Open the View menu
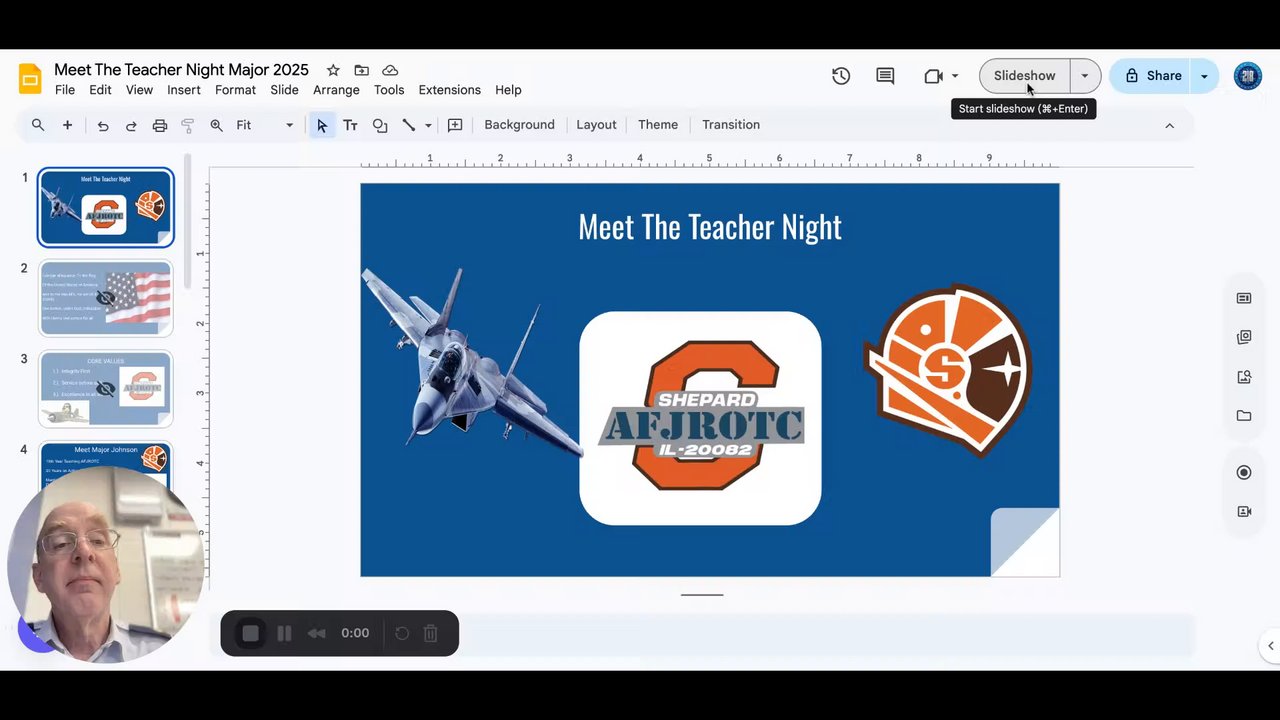The width and height of the screenshot is (1280, 720). tap(139, 90)
